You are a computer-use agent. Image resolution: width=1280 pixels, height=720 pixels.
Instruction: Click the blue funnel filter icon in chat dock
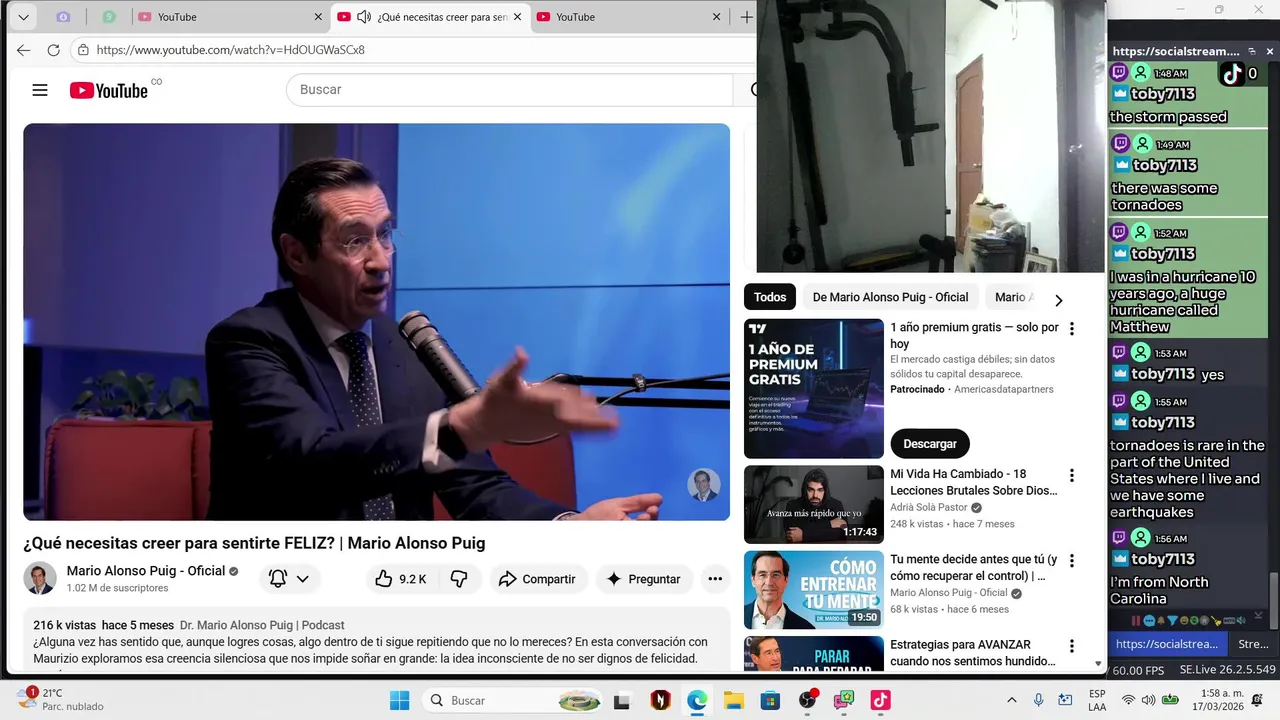tap(1172, 621)
